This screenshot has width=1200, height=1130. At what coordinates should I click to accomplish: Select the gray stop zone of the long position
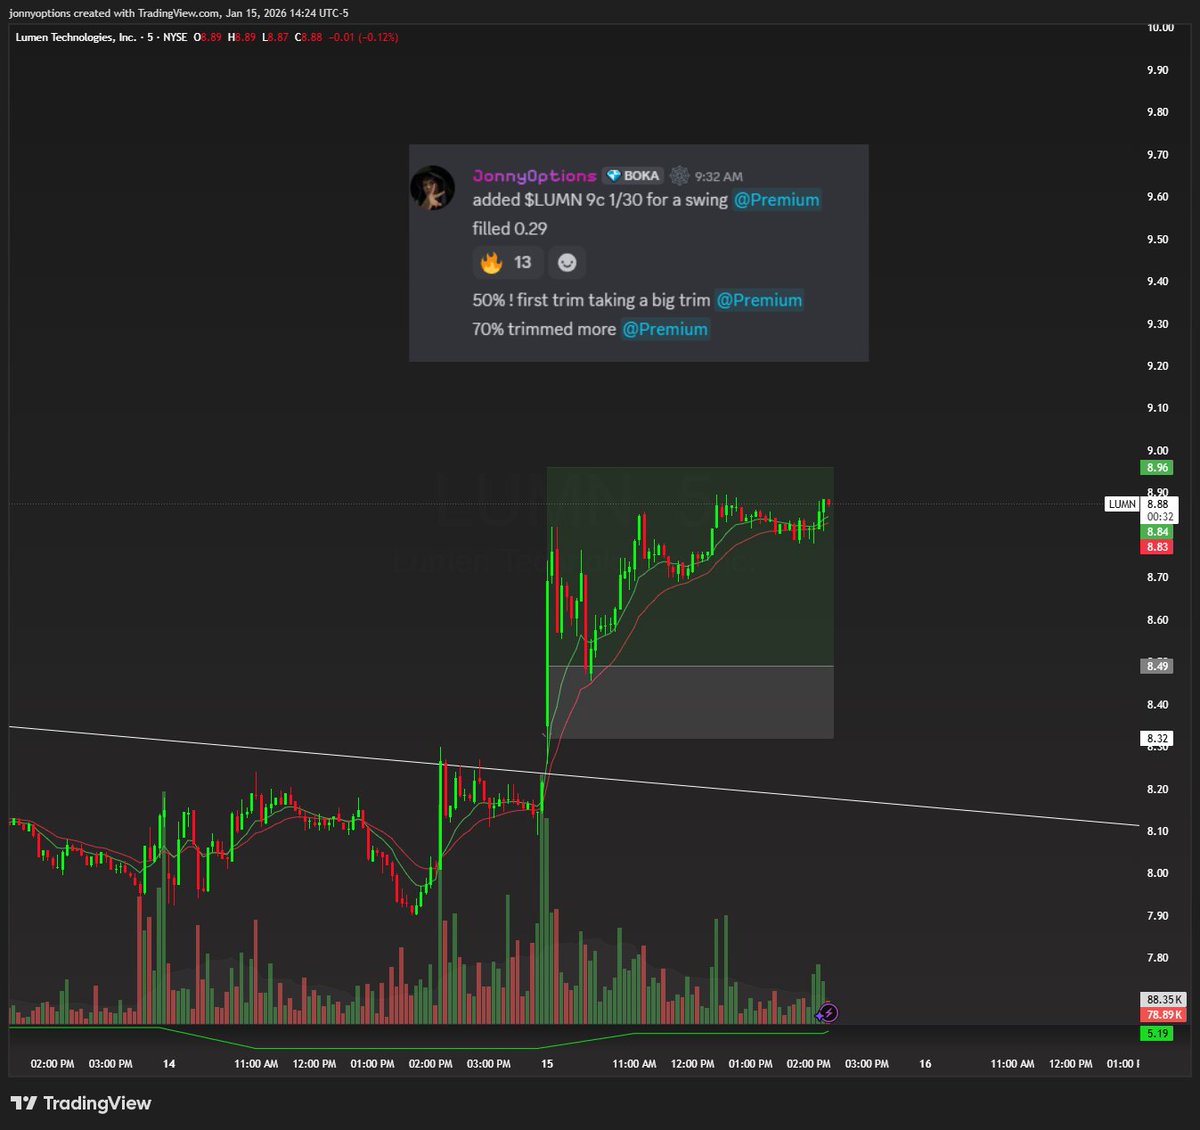[x=690, y=702]
